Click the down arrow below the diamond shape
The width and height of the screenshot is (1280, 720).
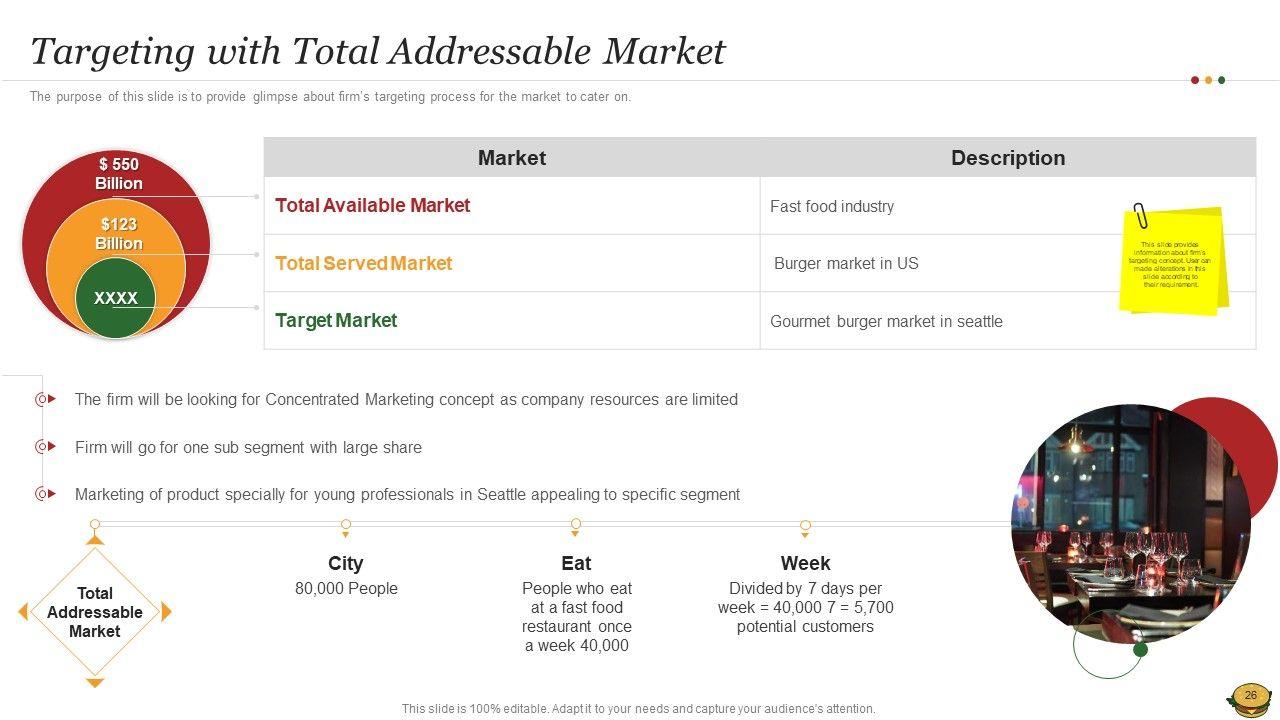(x=95, y=683)
